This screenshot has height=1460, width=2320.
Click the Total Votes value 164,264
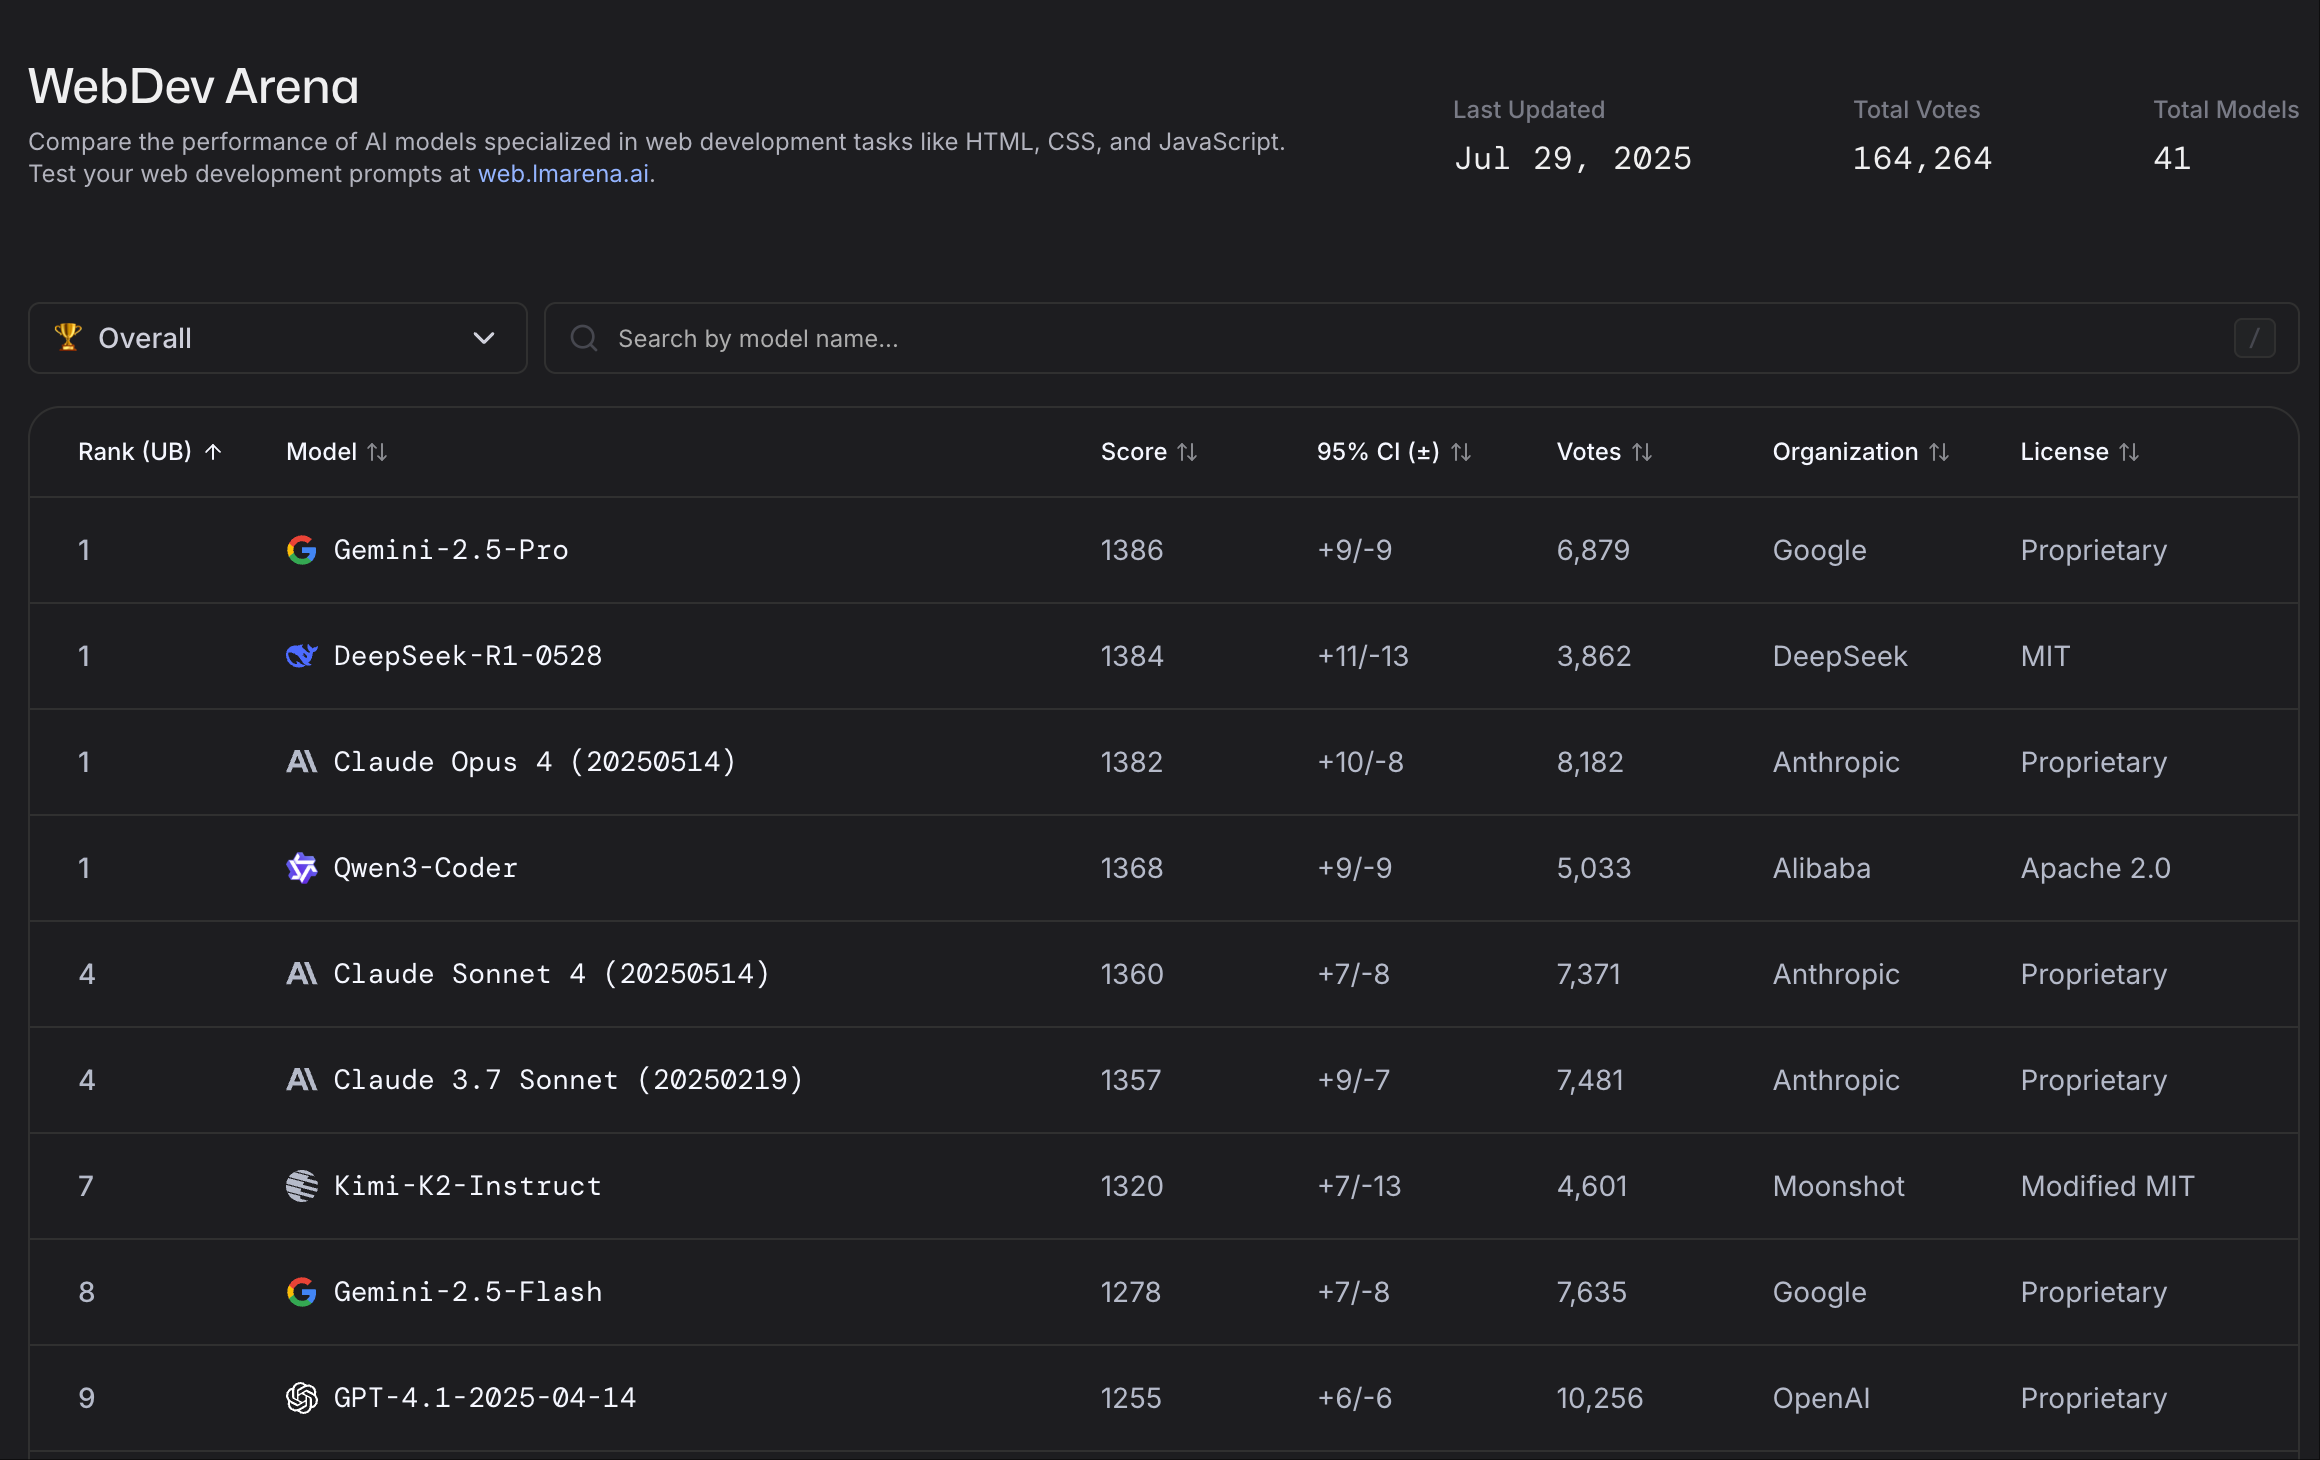point(1922,158)
